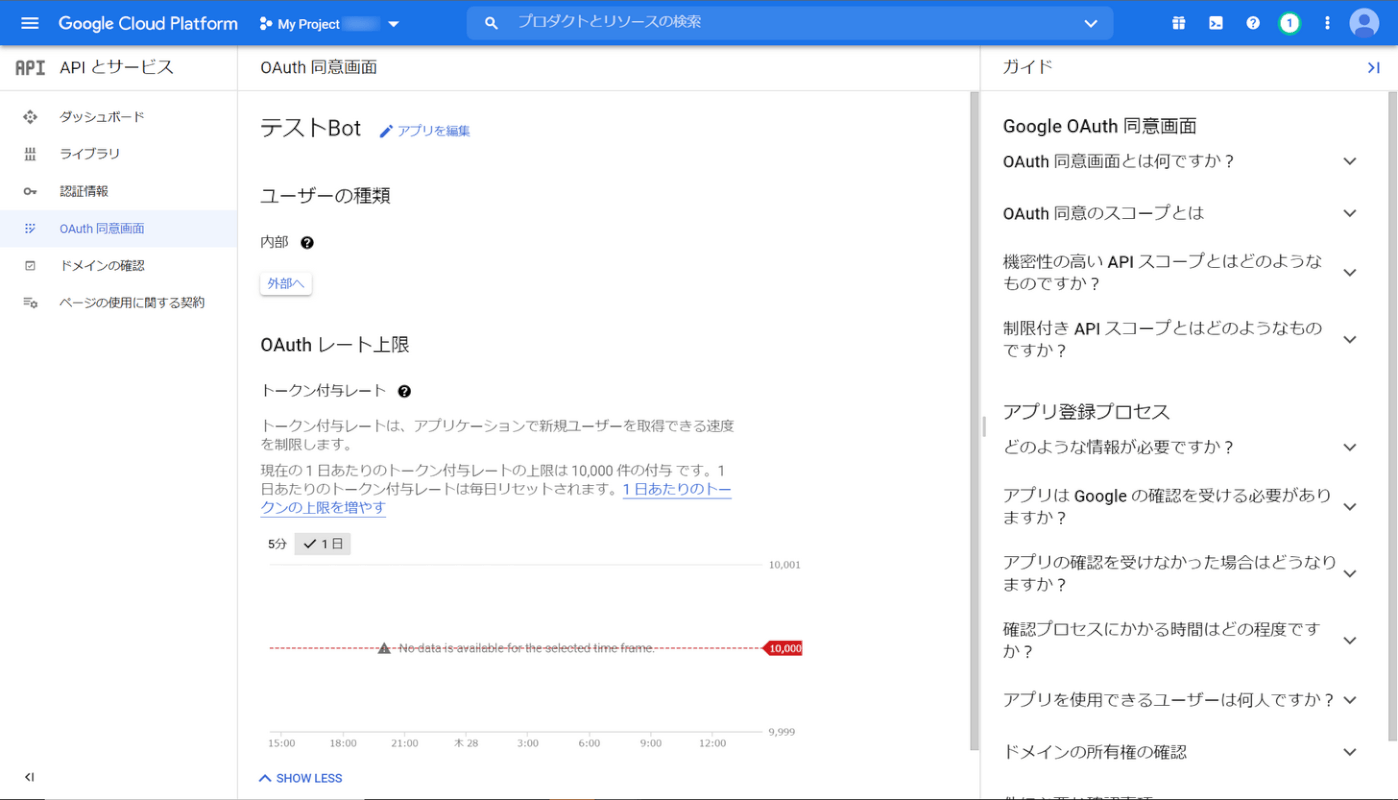Click the warning triangle in the chart
This screenshot has width=1398, height=800.
pyautogui.click(x=384, y=648)
